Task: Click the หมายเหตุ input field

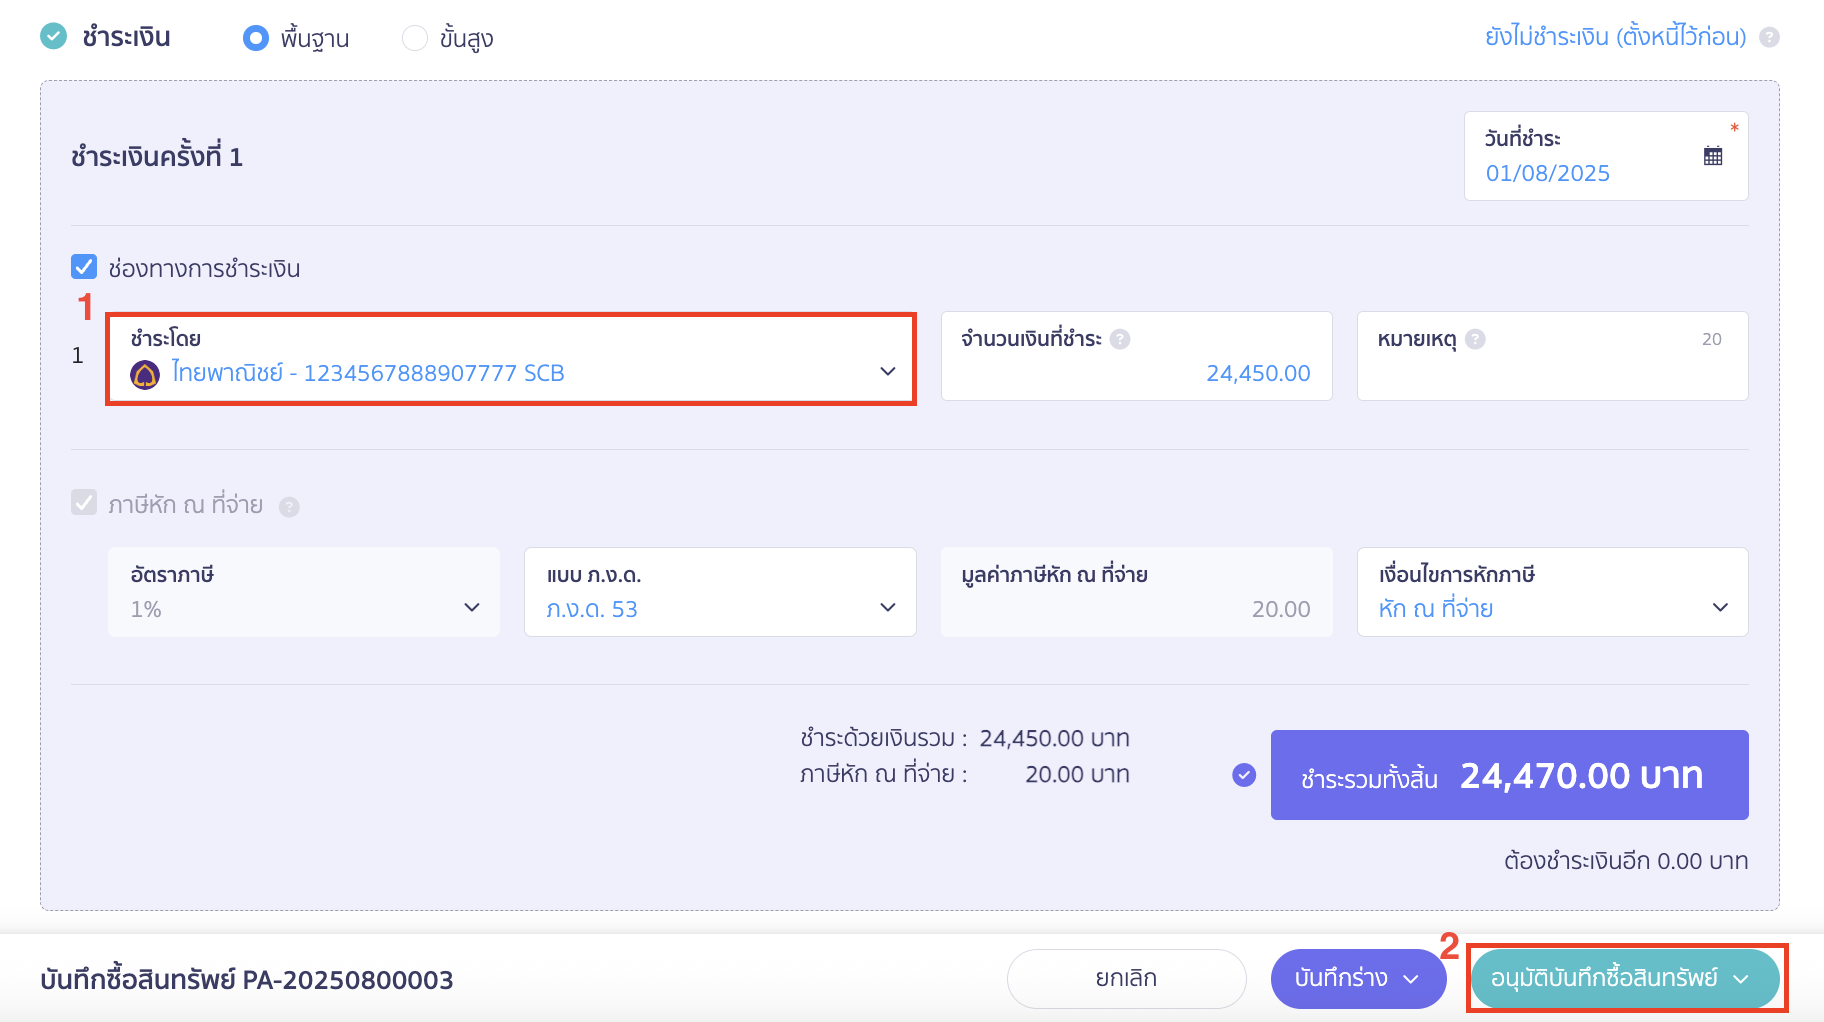Action: tap(1552, 372)
